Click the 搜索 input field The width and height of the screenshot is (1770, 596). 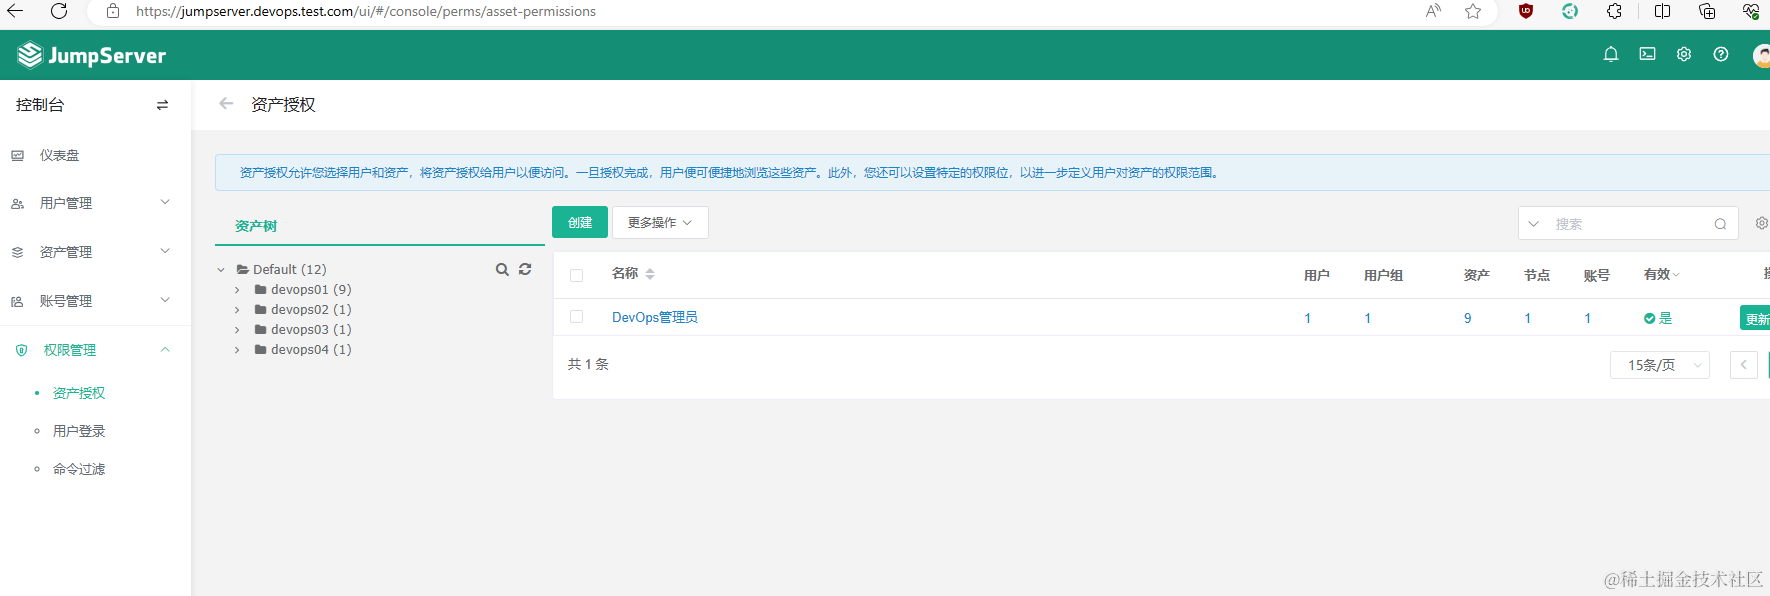(x=1630, y=224)
